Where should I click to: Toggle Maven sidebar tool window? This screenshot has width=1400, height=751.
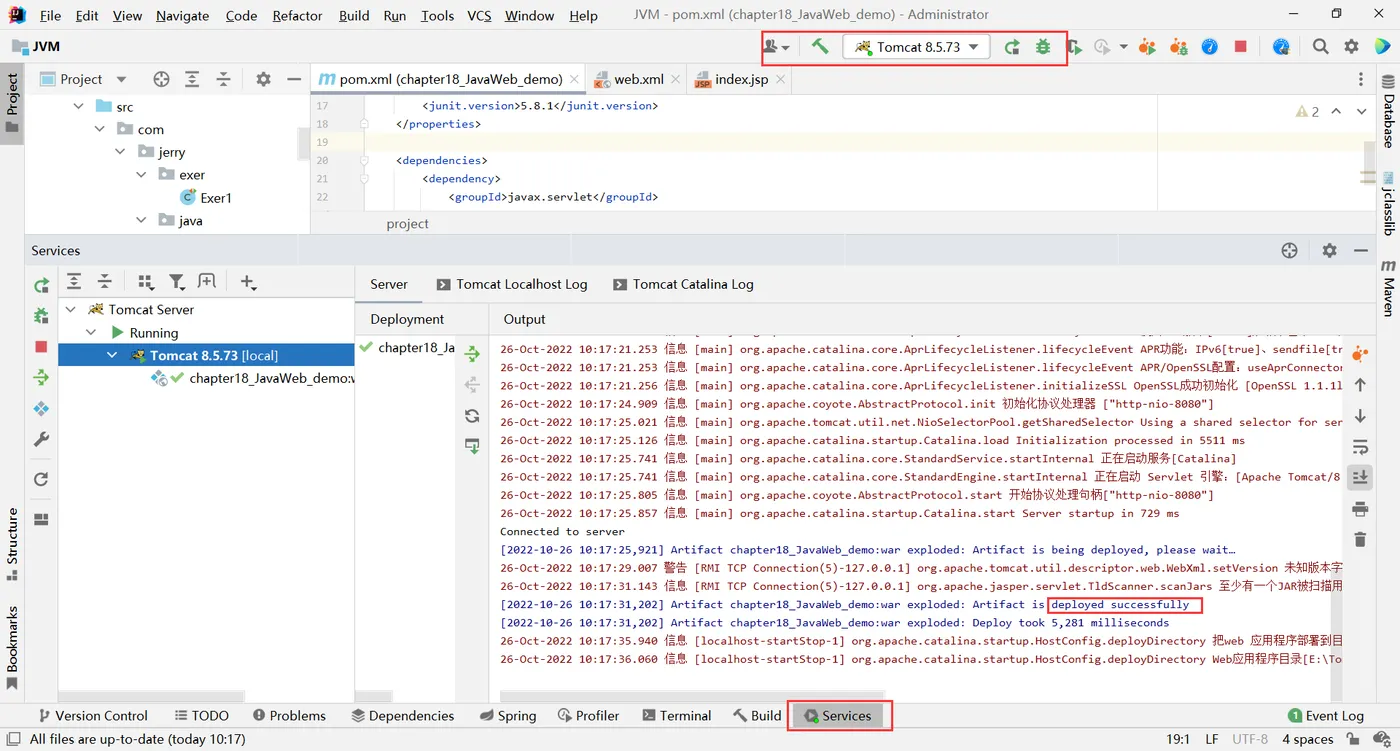pos(1388,289)
